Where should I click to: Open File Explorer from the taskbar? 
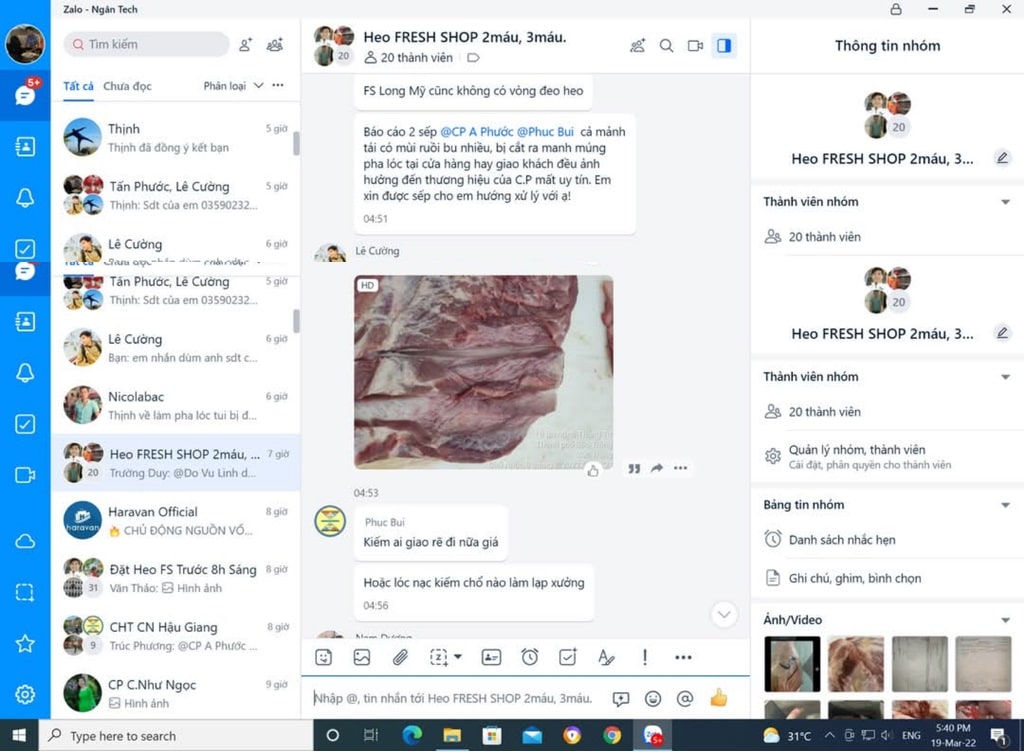click(451, 736)
